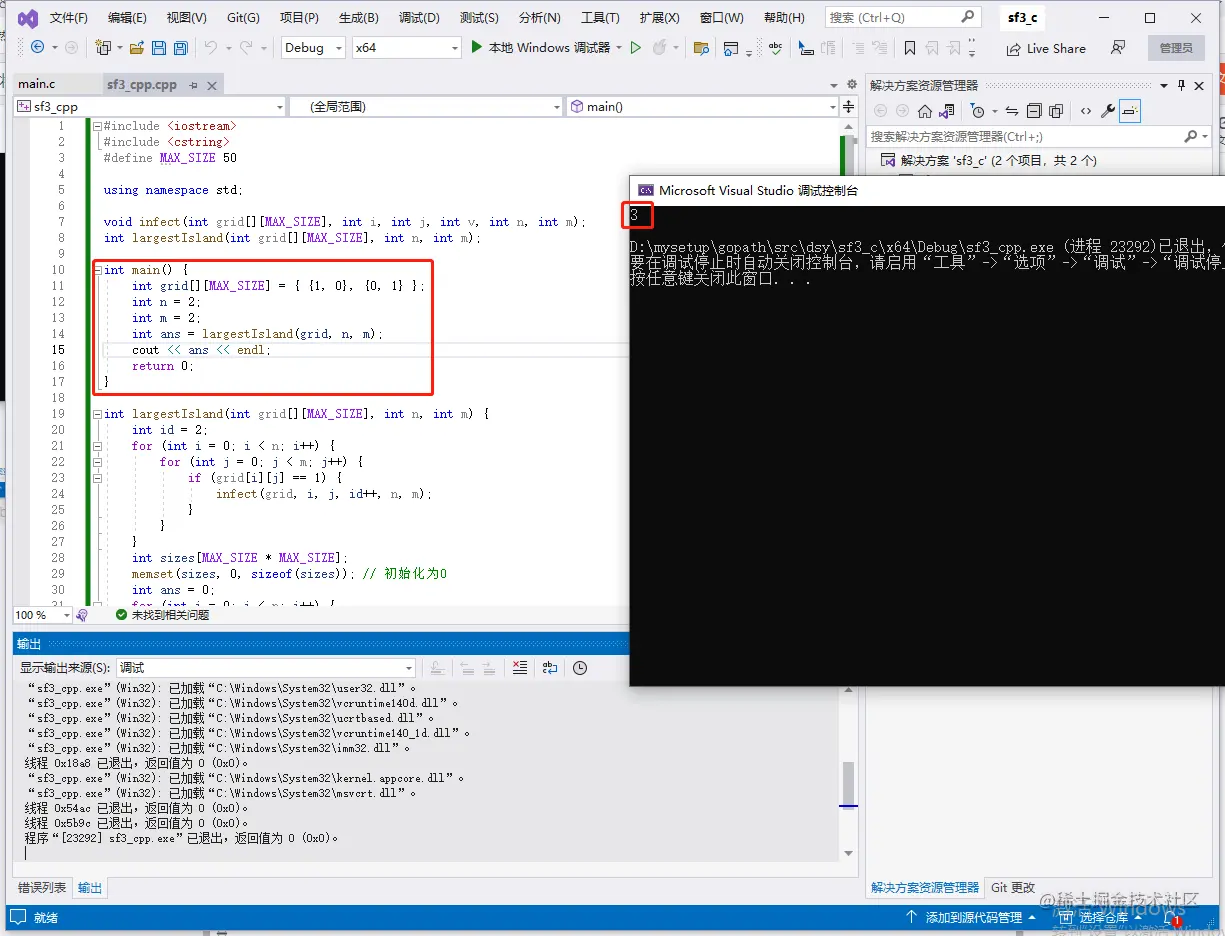This screenshot has height=936, width=1225.
Task: Open the main() member dropdown
Action: pos(703,106)
